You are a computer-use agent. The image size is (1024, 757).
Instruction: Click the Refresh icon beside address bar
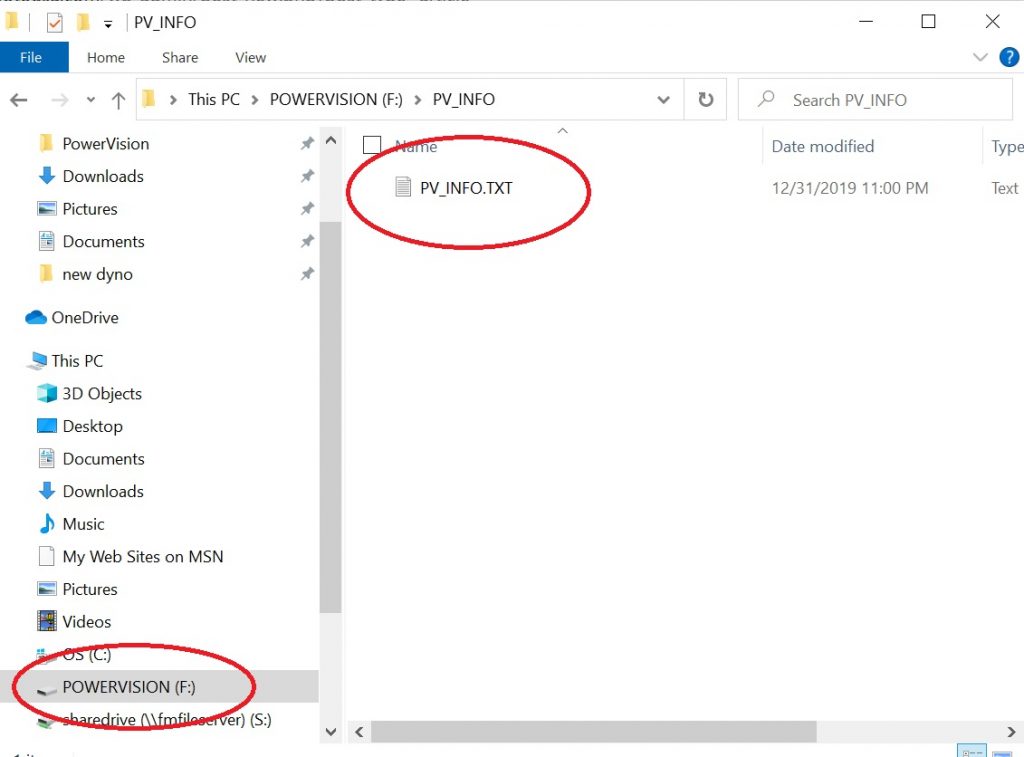click(705, 100)
